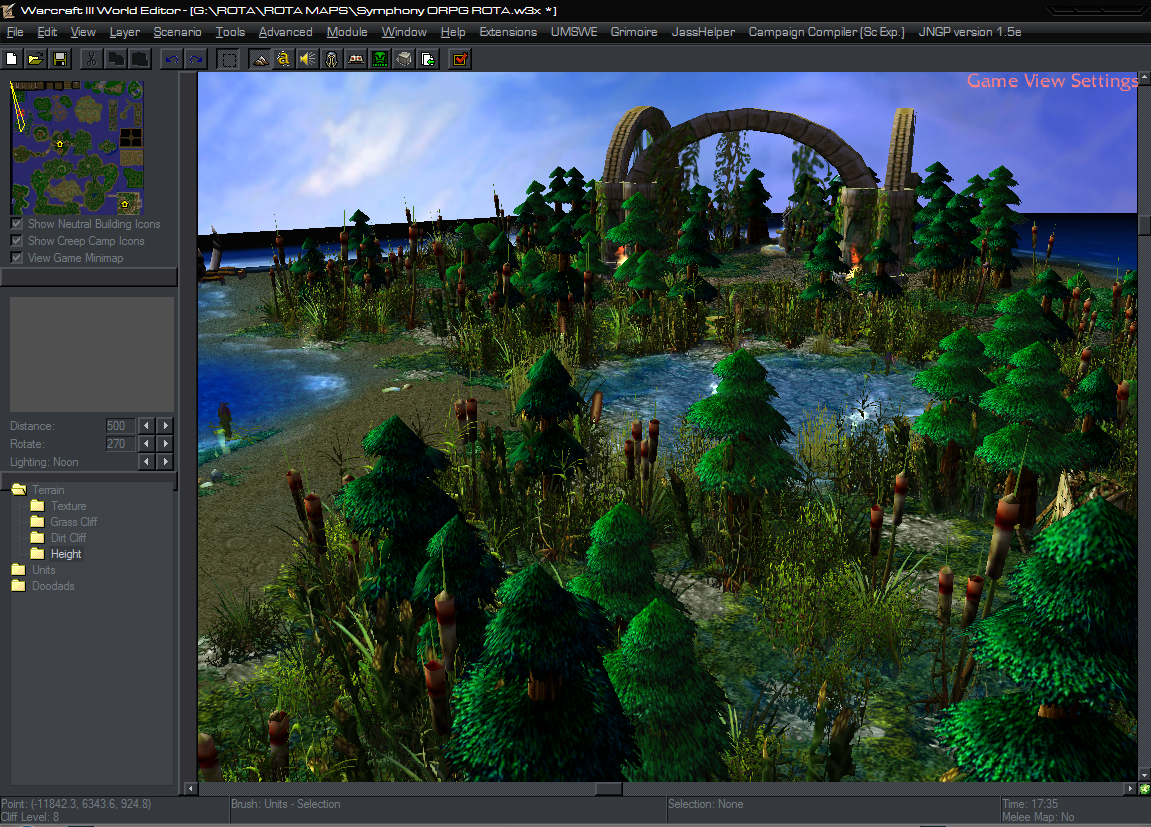This screenshot has height=827, width=1151.
Task: Click the viewport's scroll-down arrow
Action: tap(1144, 775)
